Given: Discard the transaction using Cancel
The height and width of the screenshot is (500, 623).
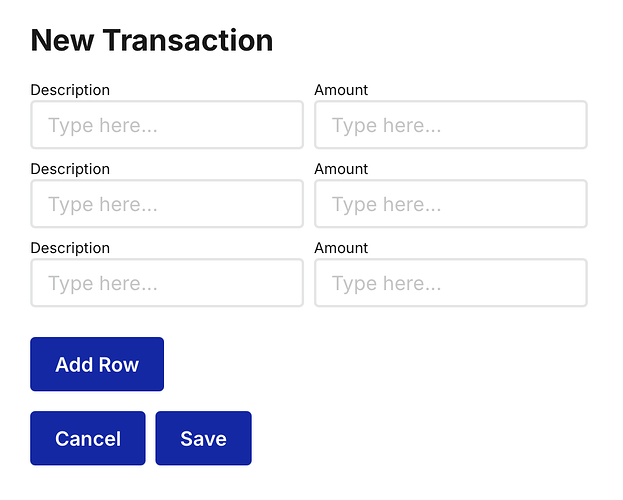Looking at the screenshot, I should click(88, 438).
